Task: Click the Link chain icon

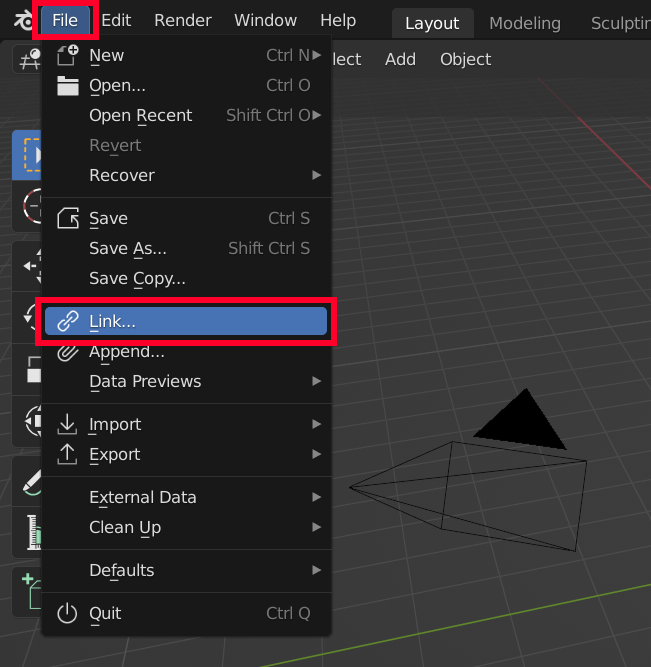Action: coord(67,321)
